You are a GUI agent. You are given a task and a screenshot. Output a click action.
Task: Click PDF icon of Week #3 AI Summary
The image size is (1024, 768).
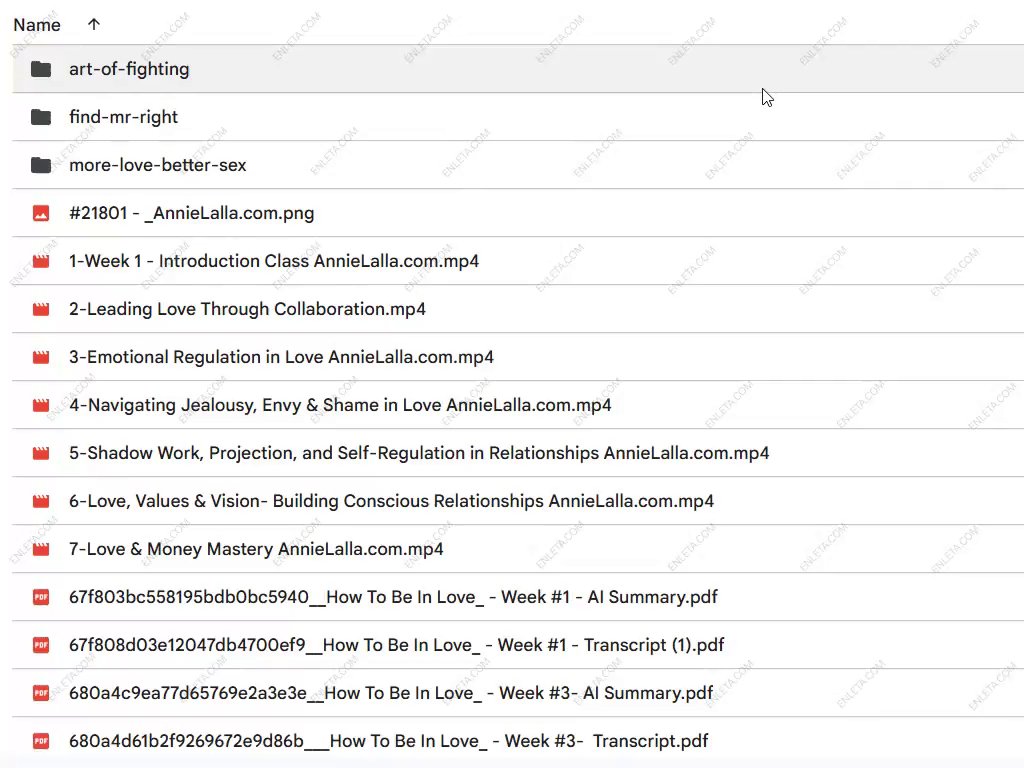pyautogui.click(x=41, y=693)
